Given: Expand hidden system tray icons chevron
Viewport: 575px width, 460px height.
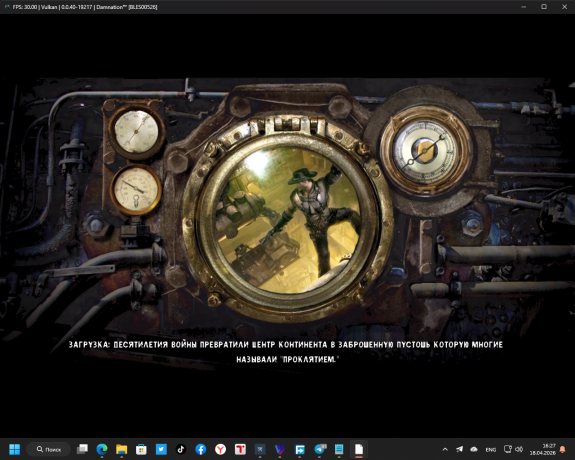Looking at the screenshot, I should pos(445,449).
